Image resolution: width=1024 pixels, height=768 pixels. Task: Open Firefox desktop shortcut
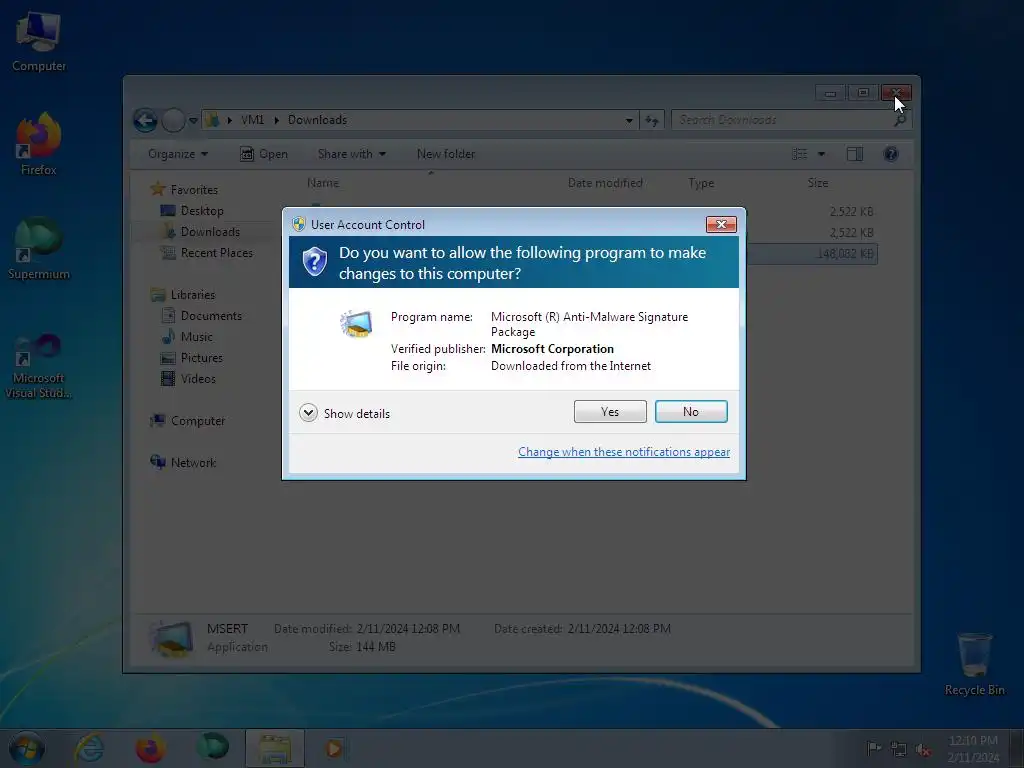[39, 144]
